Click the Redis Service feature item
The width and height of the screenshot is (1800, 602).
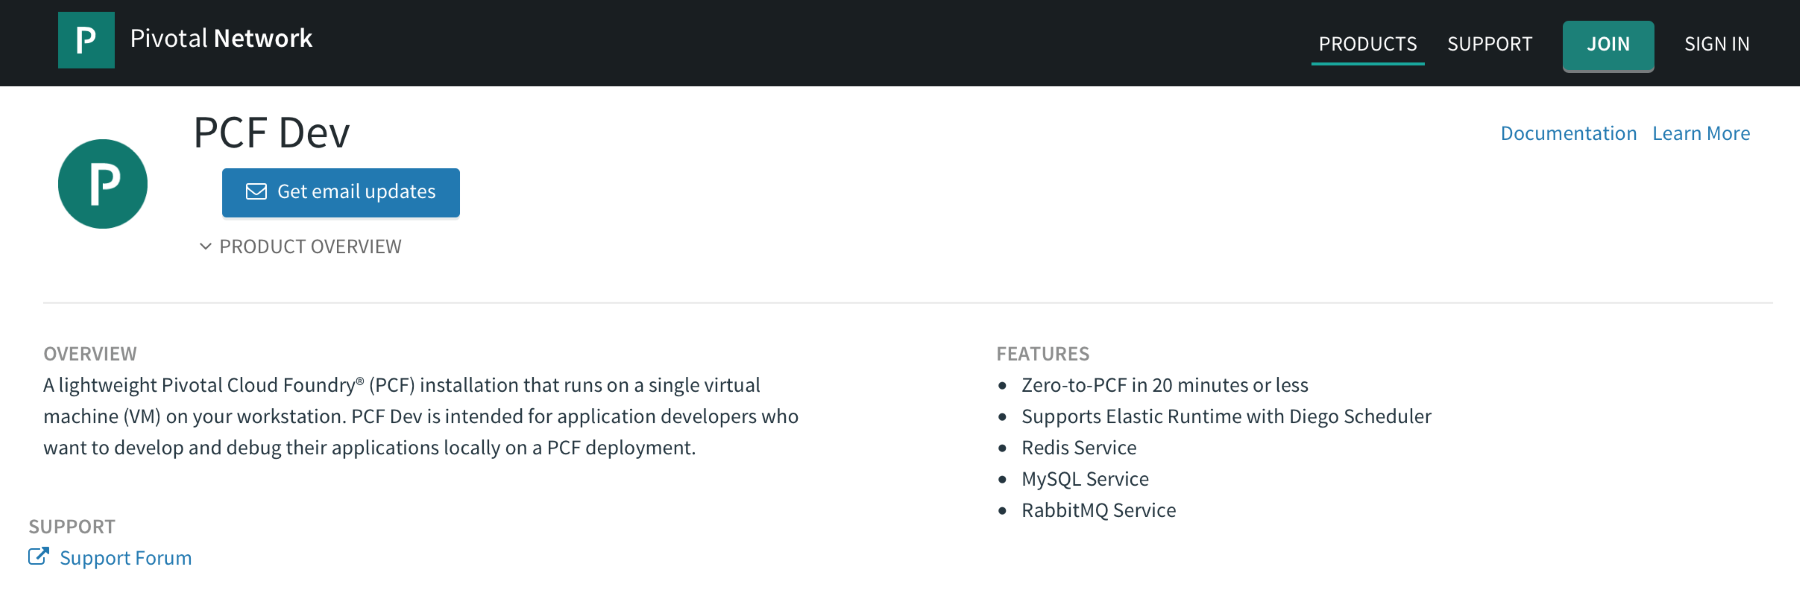(1079, 448)
